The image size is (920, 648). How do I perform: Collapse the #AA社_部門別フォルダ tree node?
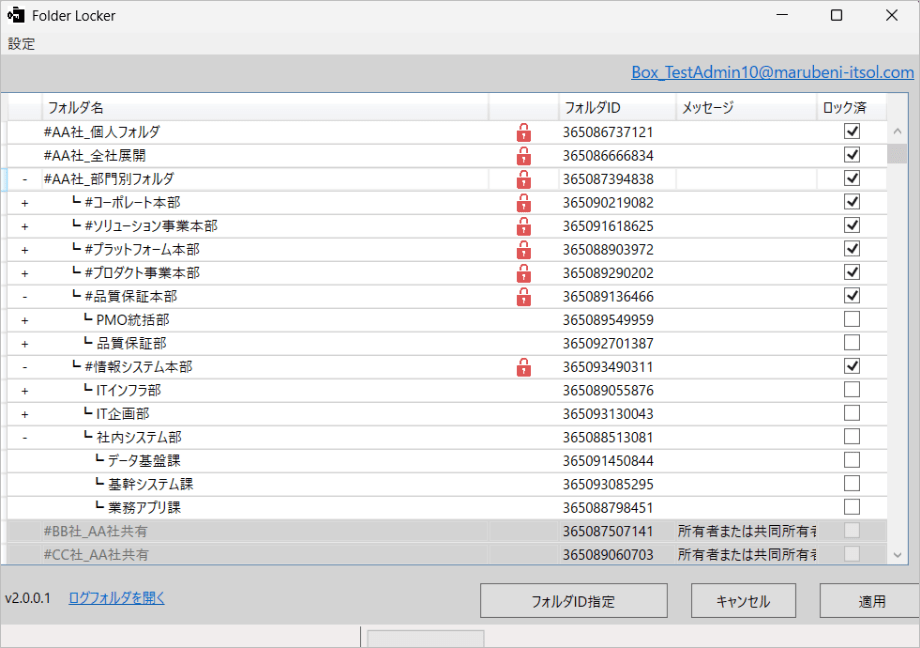(24, 180)
